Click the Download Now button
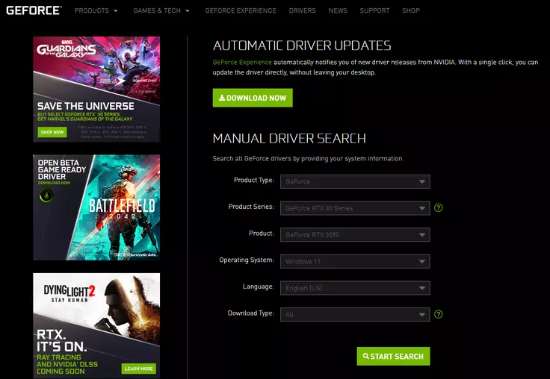 click(253, 98)
